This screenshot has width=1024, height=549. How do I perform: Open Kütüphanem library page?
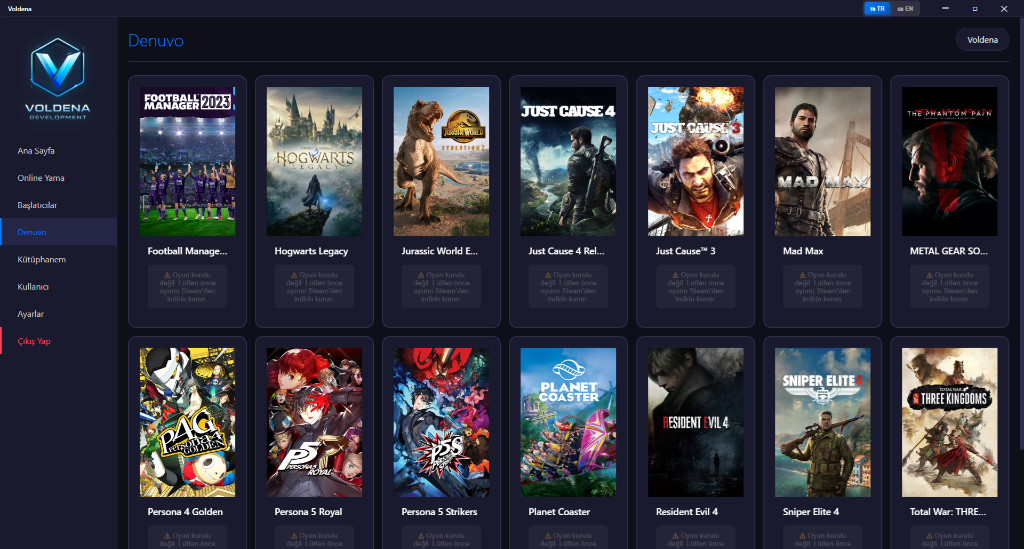click(59, 259)
